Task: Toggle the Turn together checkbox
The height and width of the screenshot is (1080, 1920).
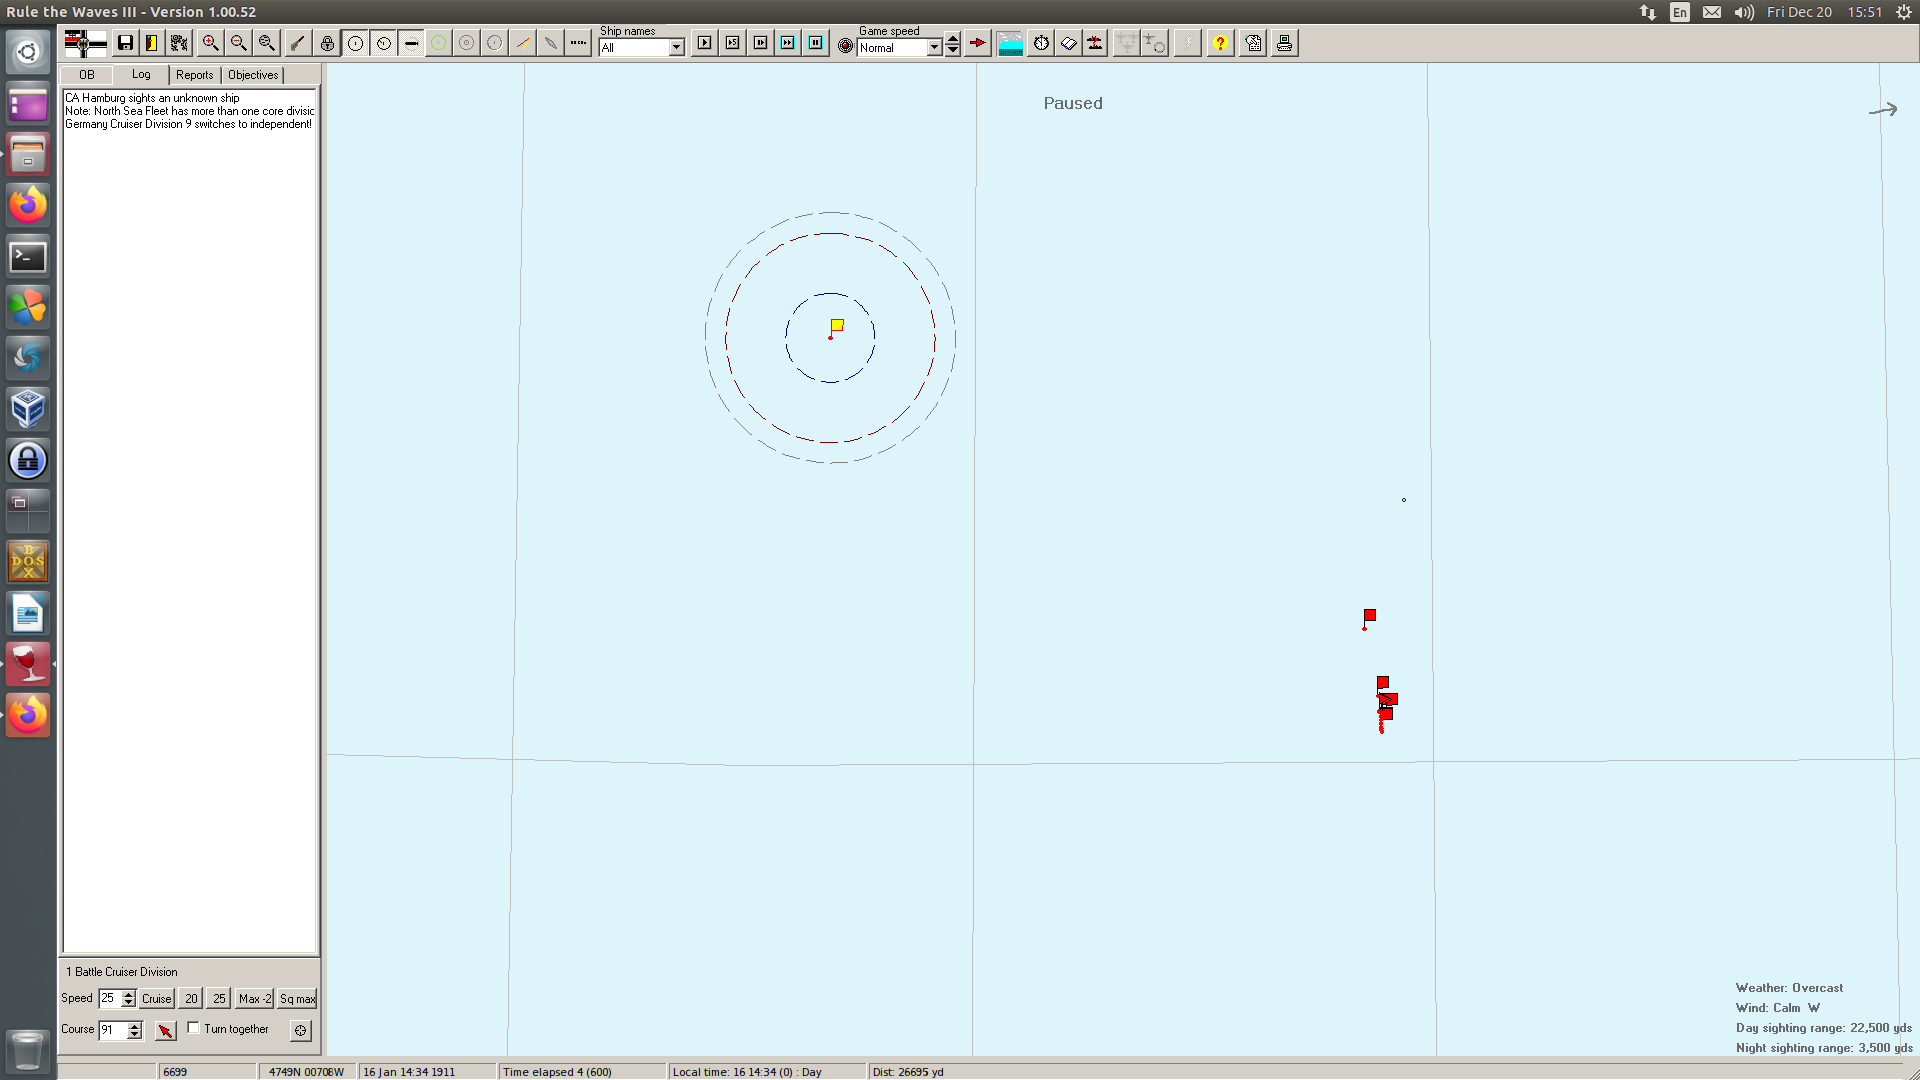Action: pyautogui.click(x=194, y=1028)
